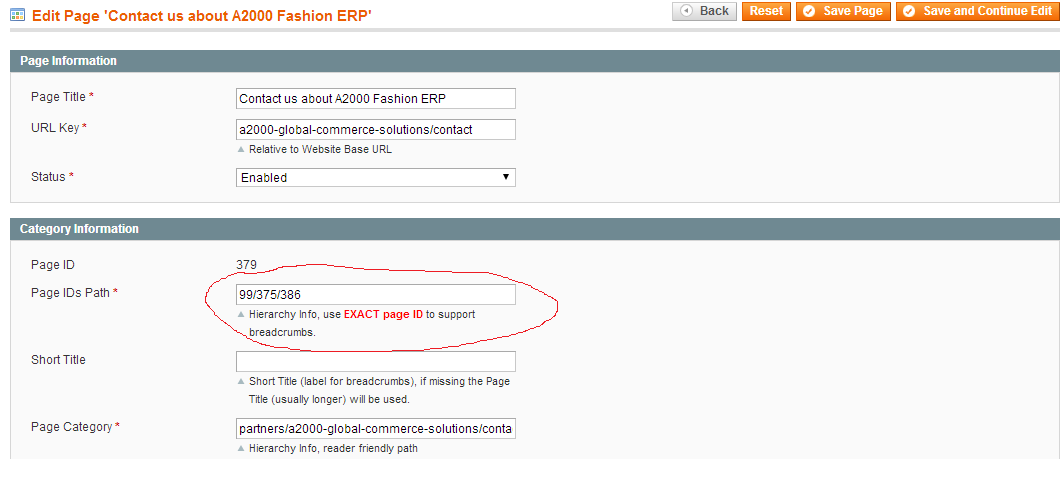Focus the URL Key input field
The height and width of the screenshot is (478, 1060).
point(376,129)
